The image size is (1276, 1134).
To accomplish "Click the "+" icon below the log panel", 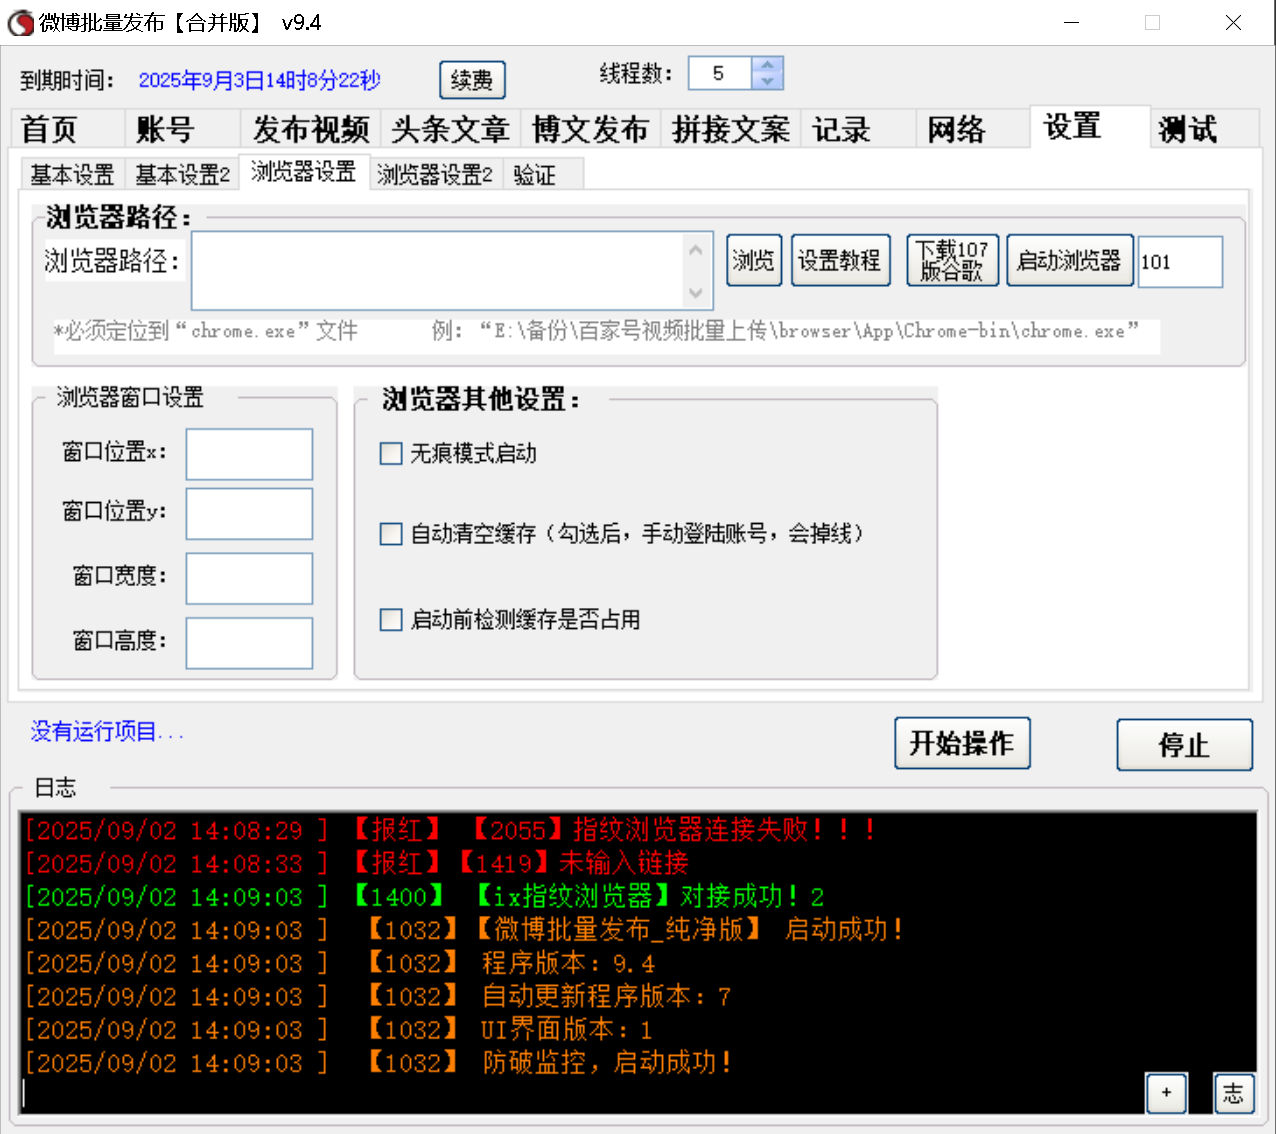I will [x=1165, y=1093].
